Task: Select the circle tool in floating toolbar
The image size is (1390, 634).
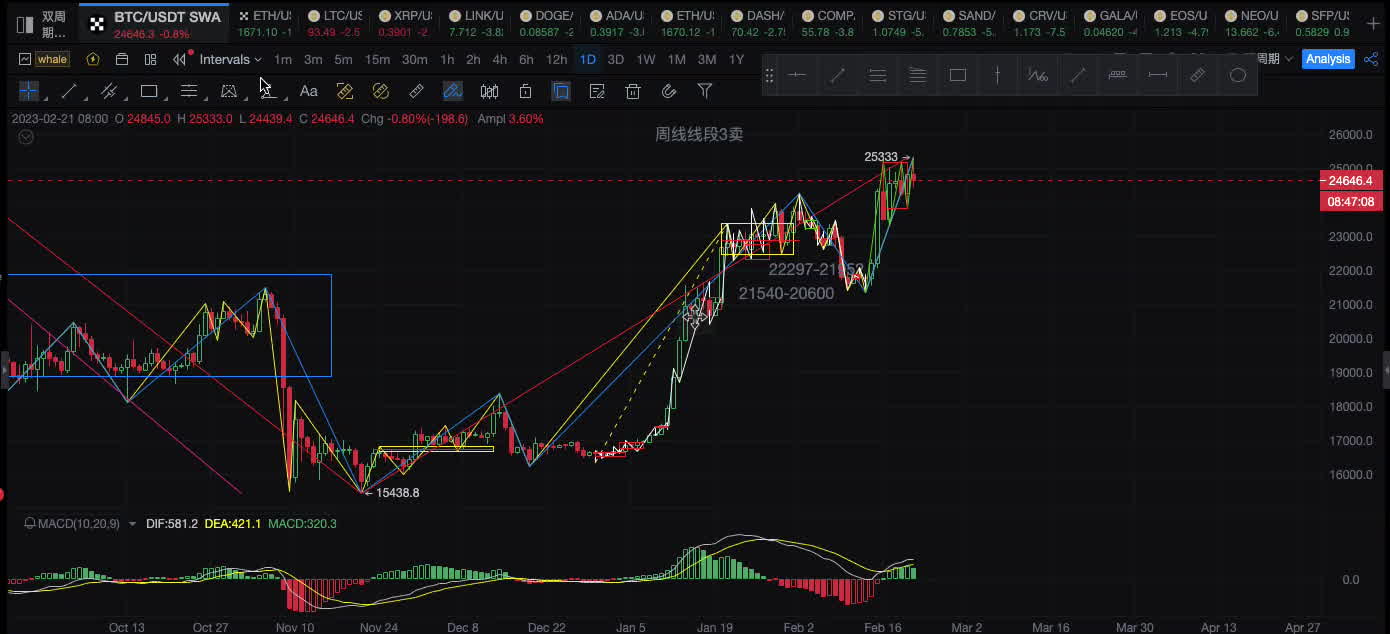Action: pyautogui.click(x=1238, y=75)
